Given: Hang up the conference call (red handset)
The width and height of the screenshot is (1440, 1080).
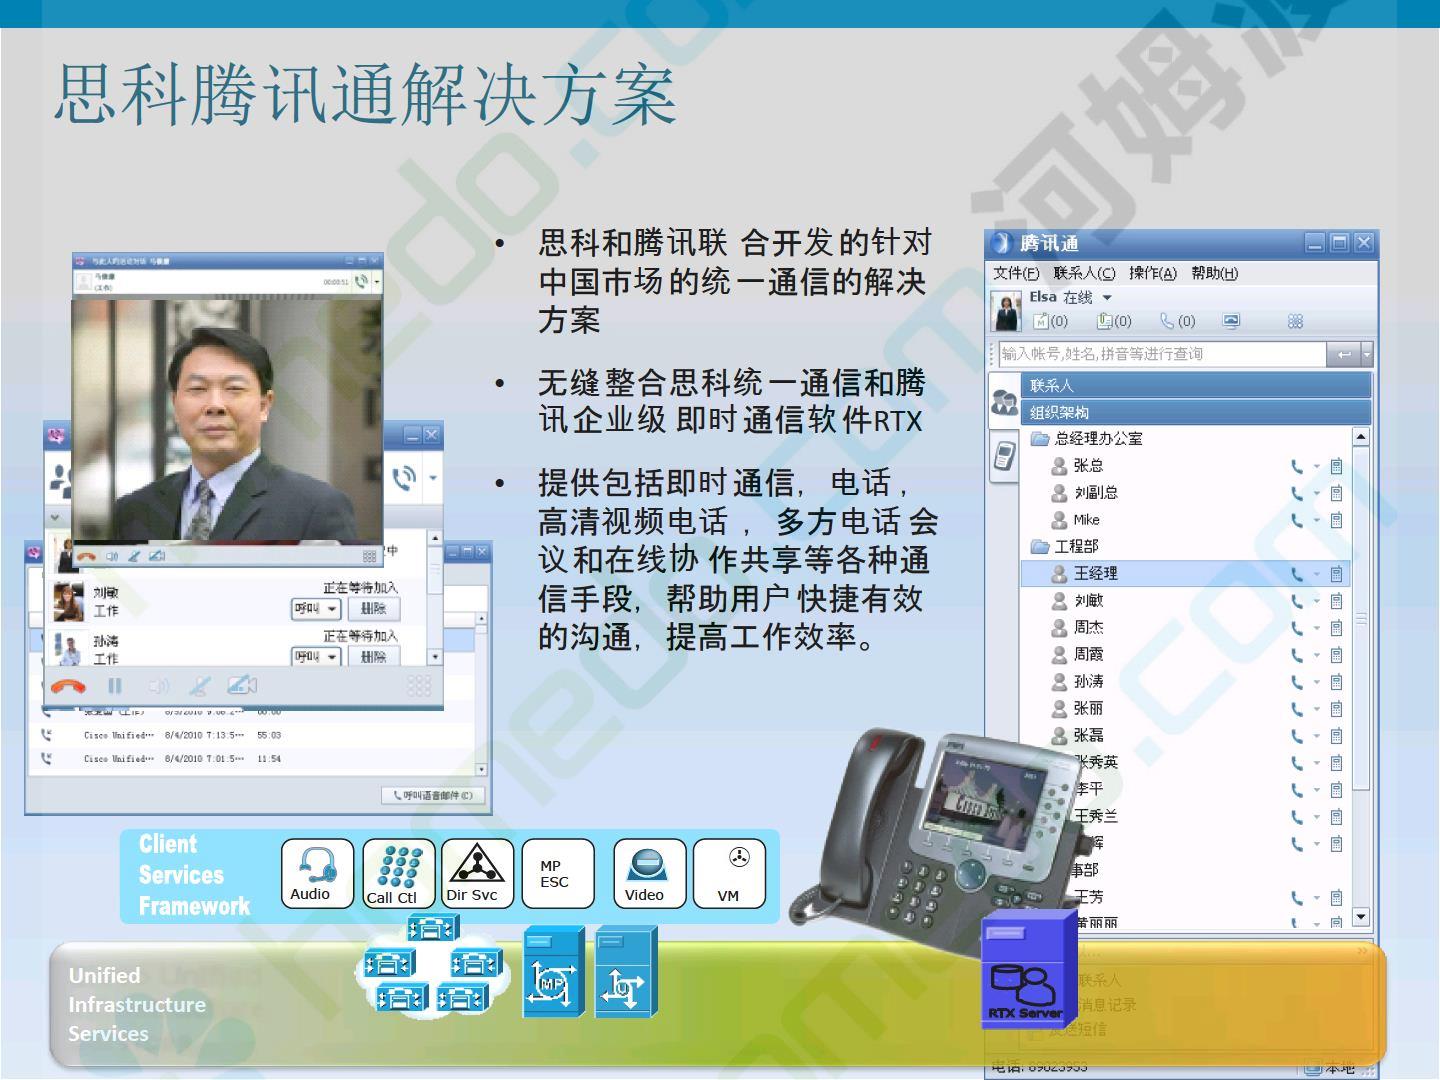Looking at the screenshot, I should (x=68, y=686).
